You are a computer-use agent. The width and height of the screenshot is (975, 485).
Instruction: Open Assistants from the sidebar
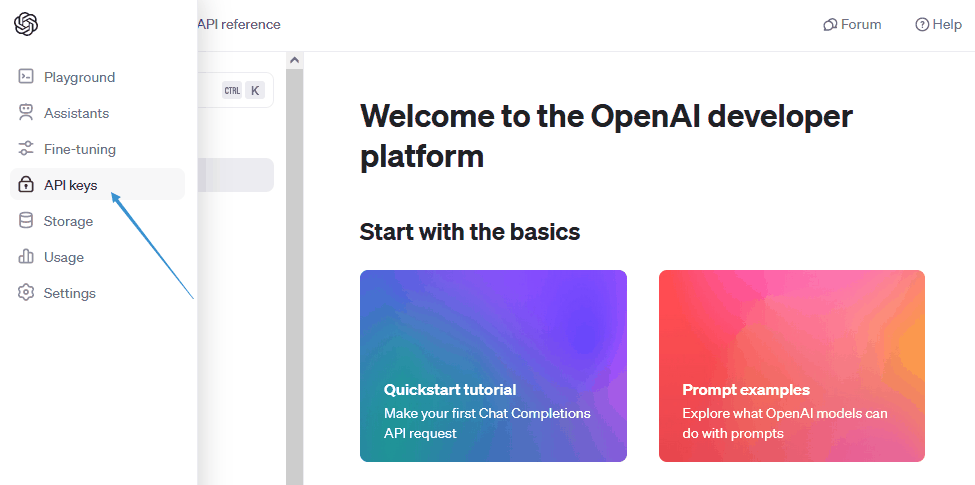click(x=98, y=113)
